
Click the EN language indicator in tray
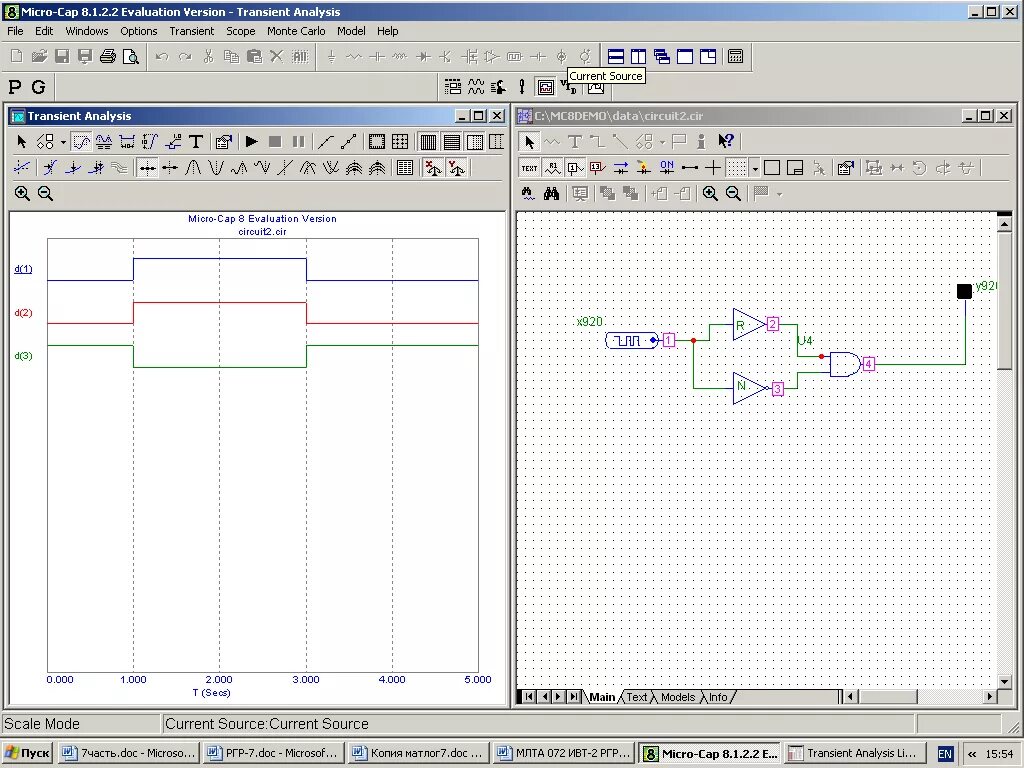[x=944, y=754]
